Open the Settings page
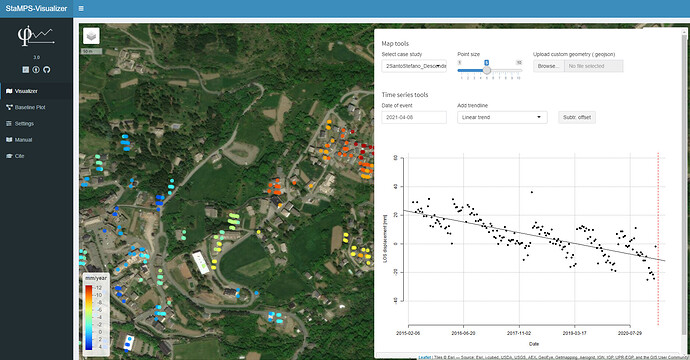The image size is (690, 360). pyautogui.click(x=37, y=124)
